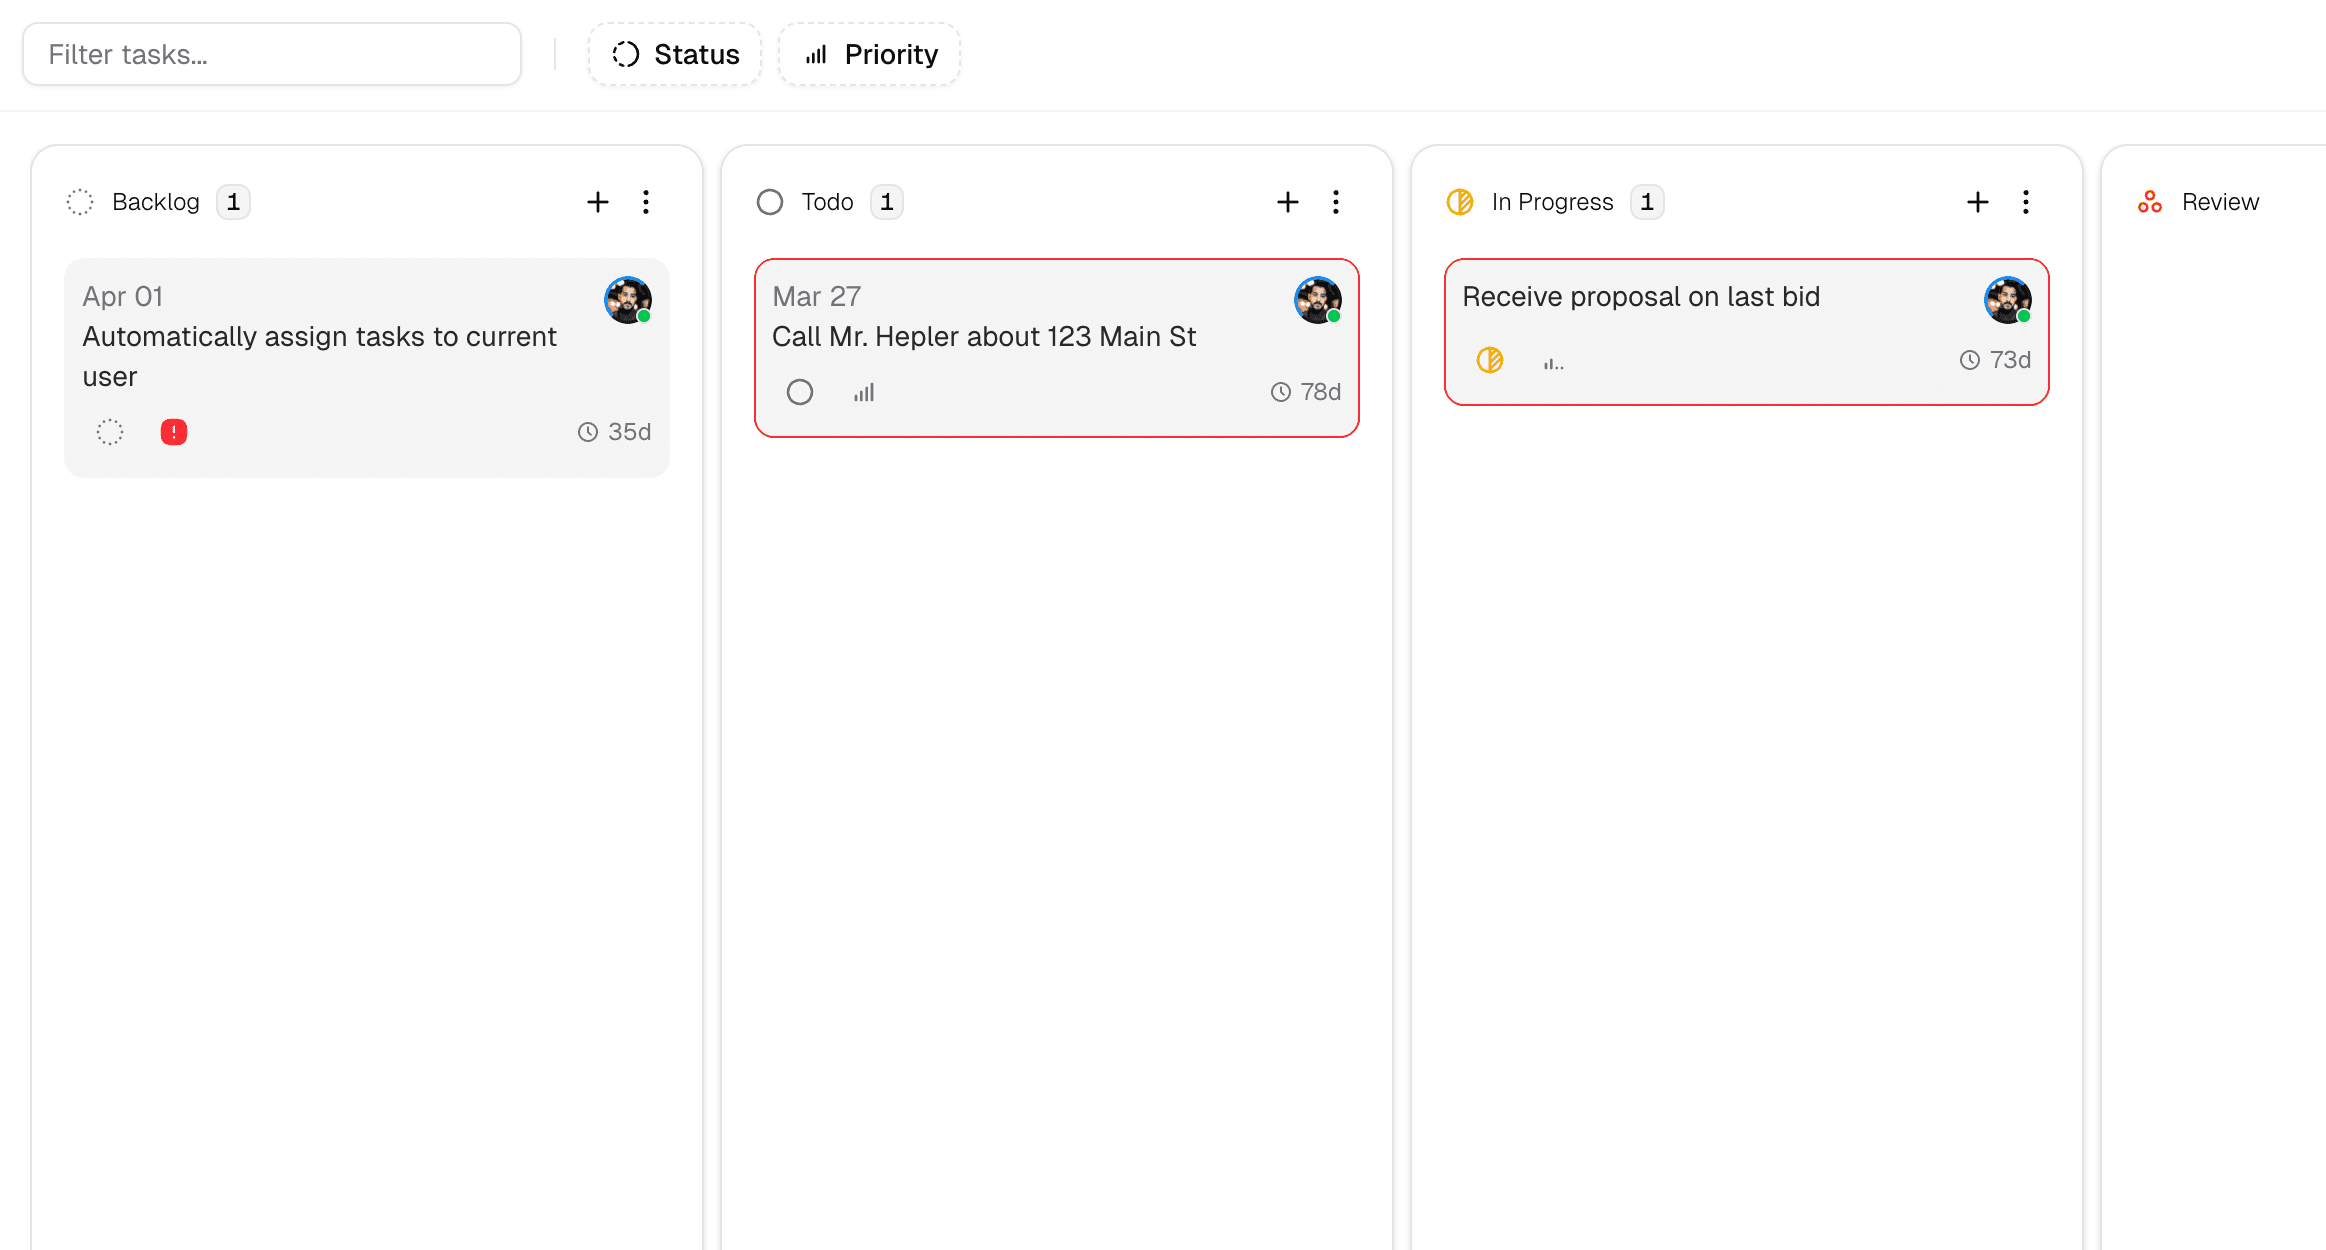2326x1250 pixels.
Task: Click the assignee avatar on the proposal card
Action: pyautogui.click(x=2007, y=300)
